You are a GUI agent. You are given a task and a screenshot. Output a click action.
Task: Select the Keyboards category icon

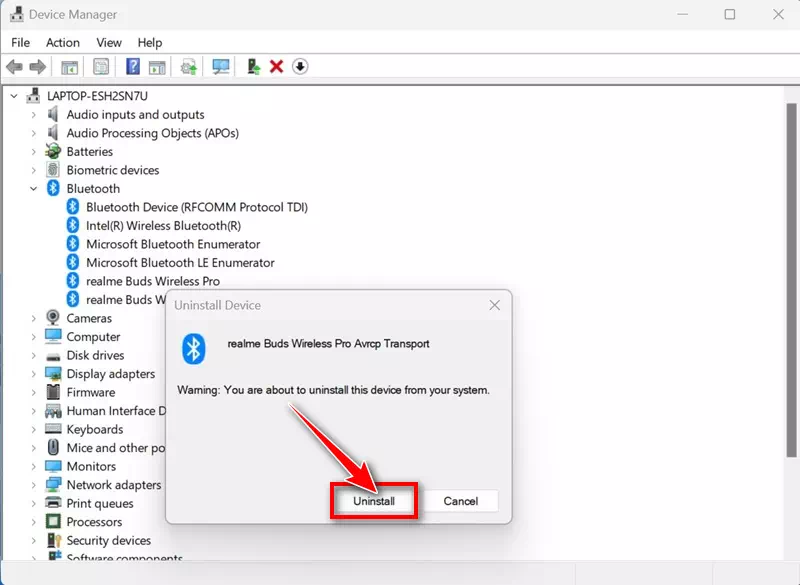(53, 429)
